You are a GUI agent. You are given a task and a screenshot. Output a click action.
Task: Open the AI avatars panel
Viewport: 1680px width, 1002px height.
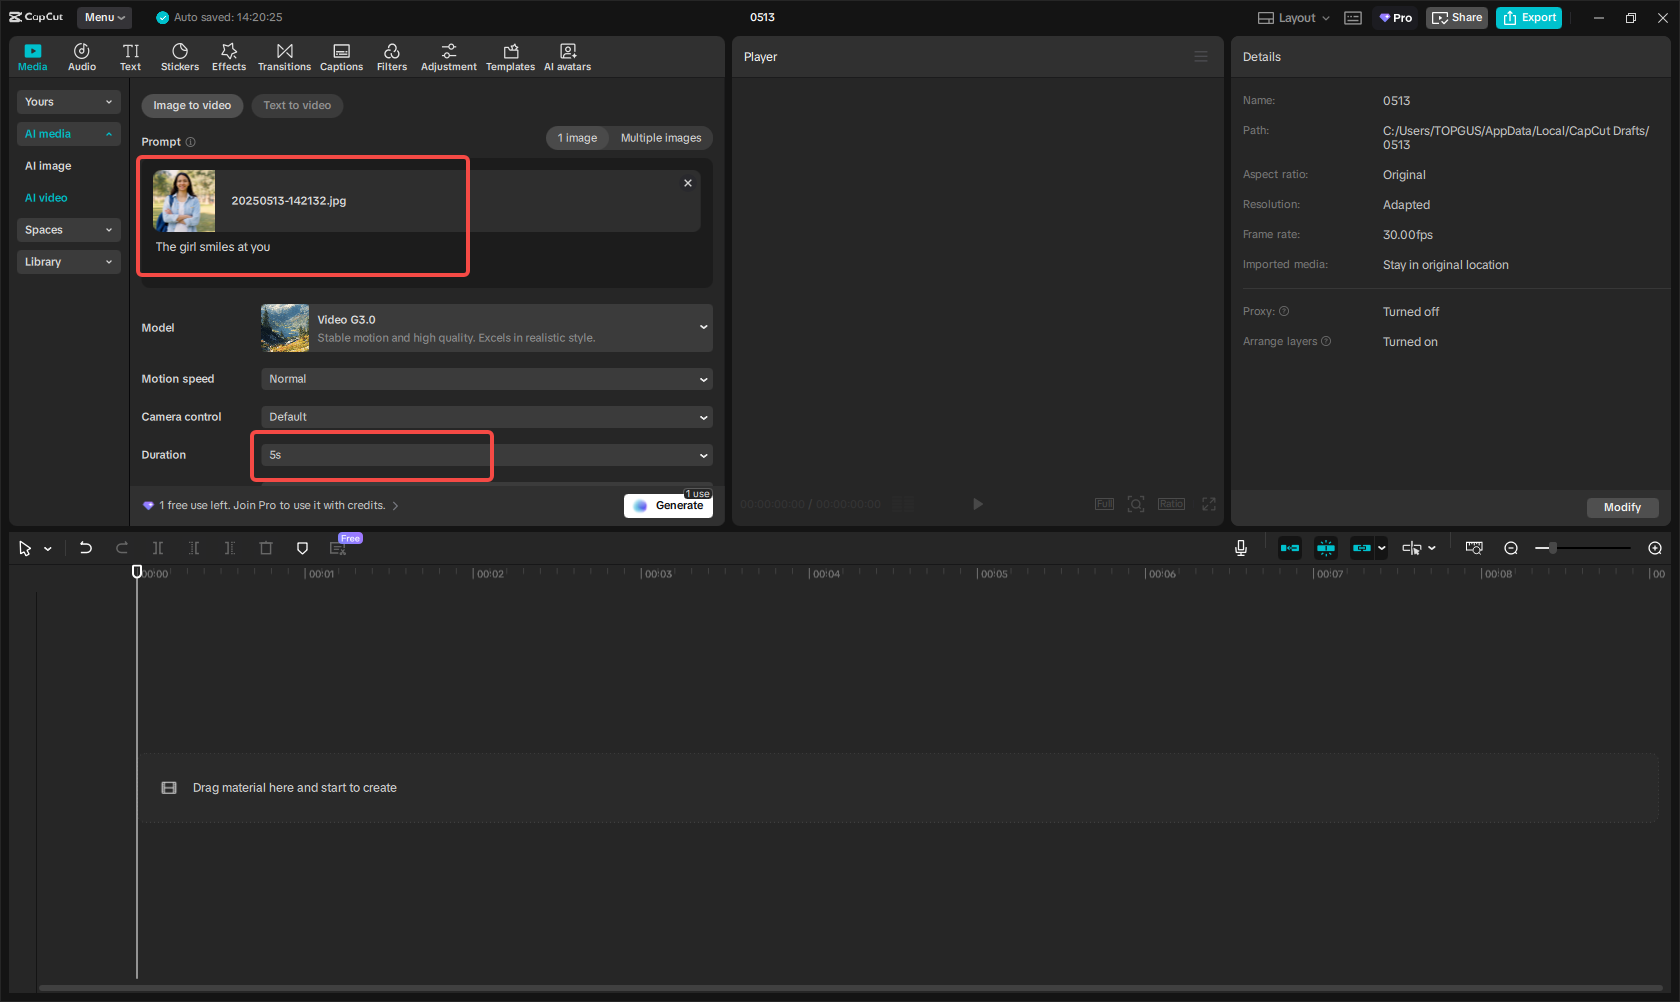(x=567, y=56)
